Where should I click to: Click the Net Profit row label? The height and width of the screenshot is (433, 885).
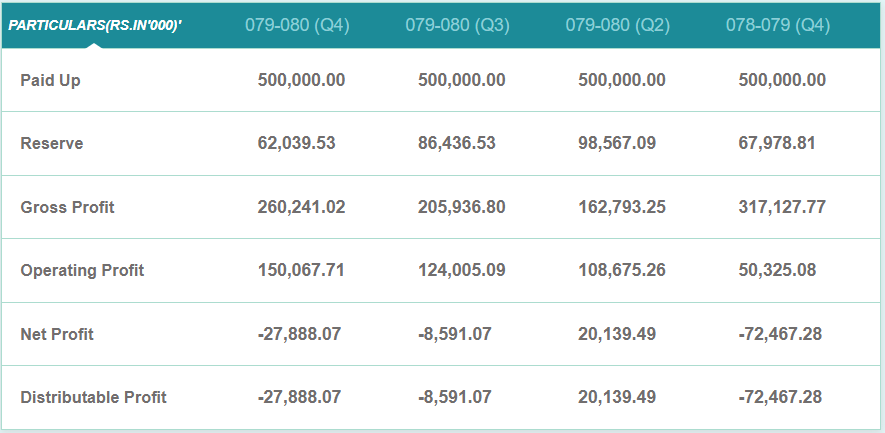(x=57, y=334)
